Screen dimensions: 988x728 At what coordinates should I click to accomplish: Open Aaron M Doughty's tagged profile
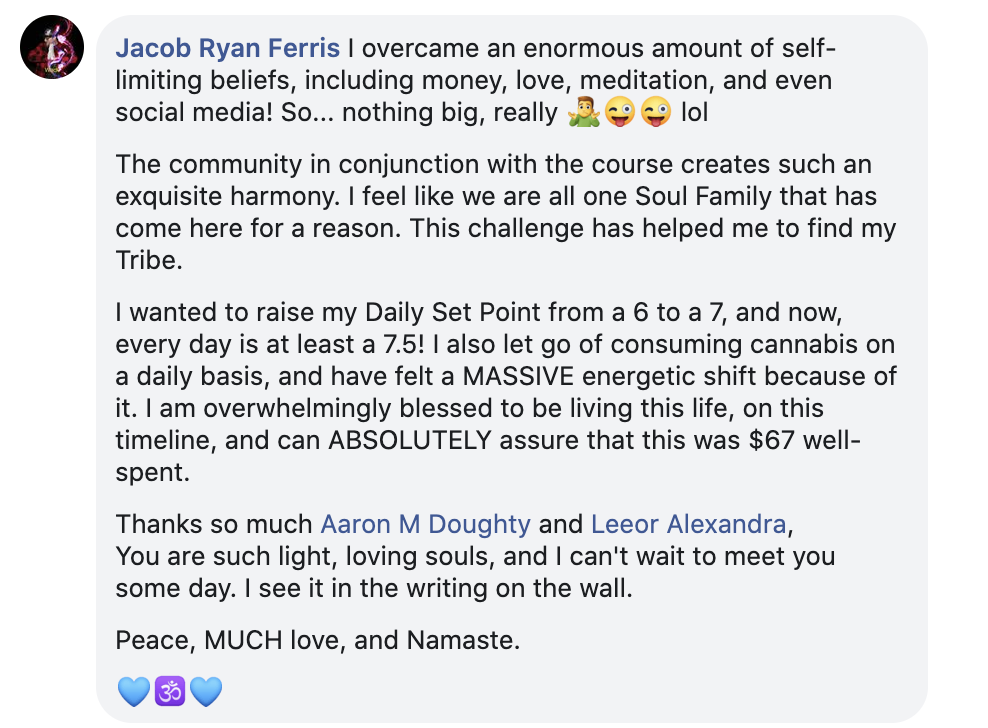[x=425, y=524]
